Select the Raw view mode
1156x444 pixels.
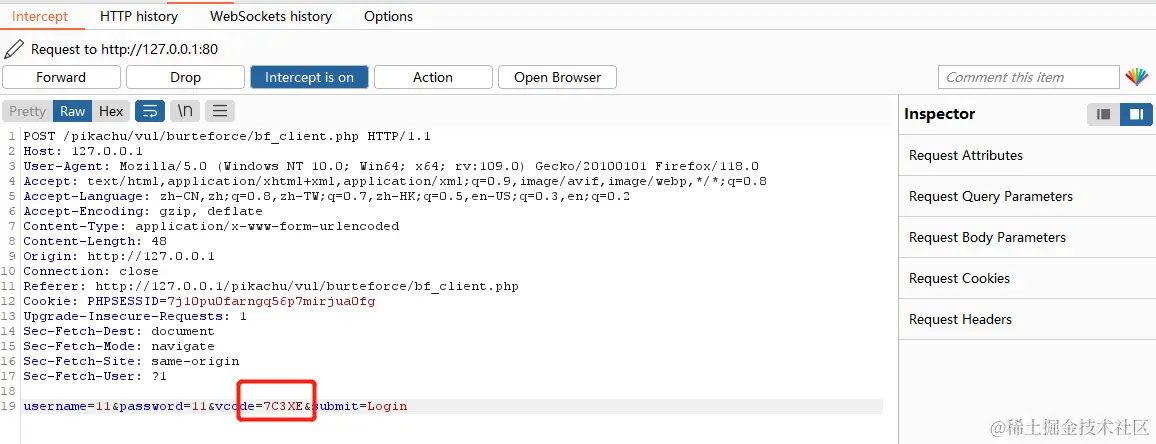click(73, 111)
